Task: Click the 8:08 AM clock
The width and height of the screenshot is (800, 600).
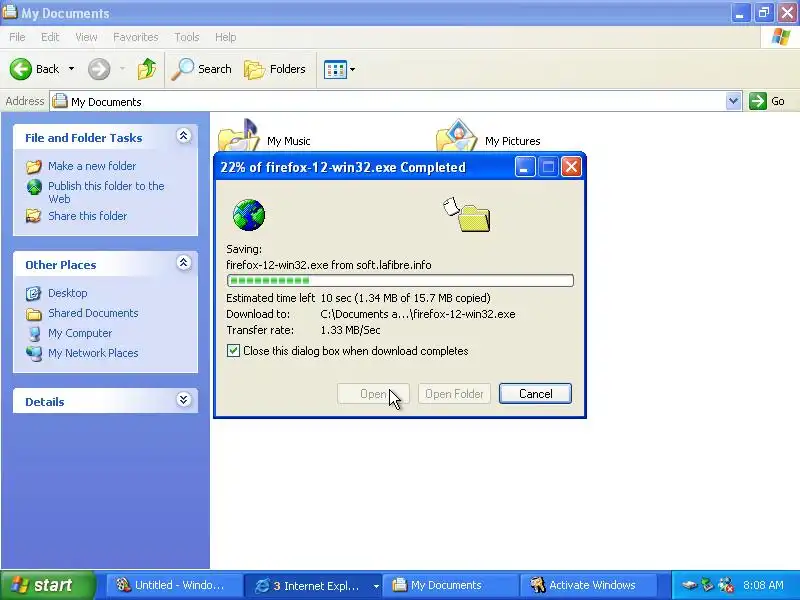Action: click(763, 585)
